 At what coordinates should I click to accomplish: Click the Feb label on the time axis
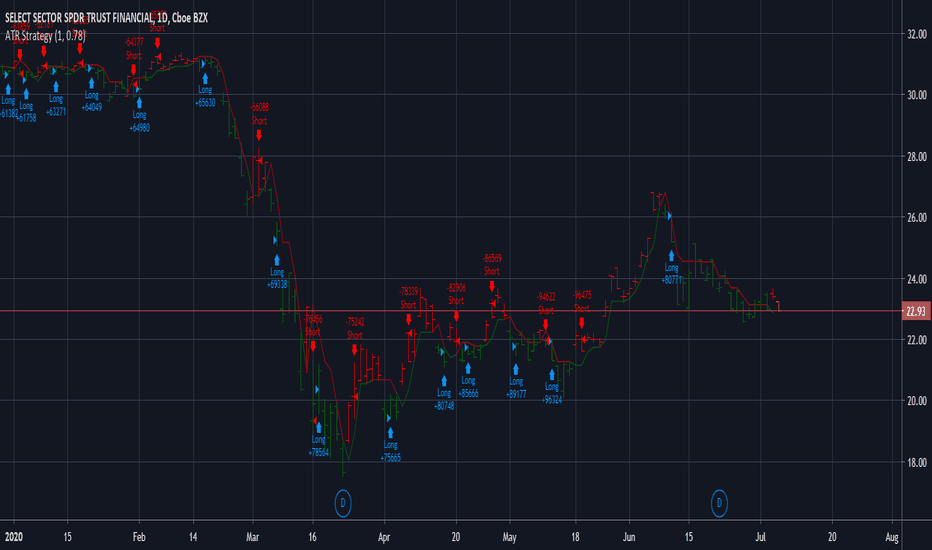(139, 537)
